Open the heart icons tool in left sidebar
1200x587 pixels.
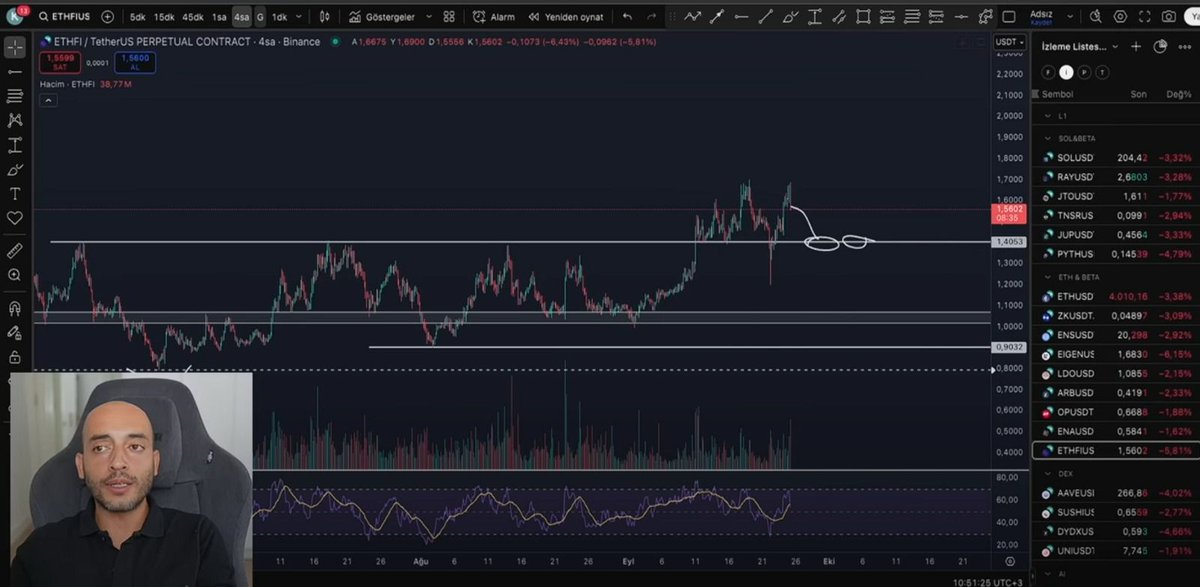tap(15, 217)
